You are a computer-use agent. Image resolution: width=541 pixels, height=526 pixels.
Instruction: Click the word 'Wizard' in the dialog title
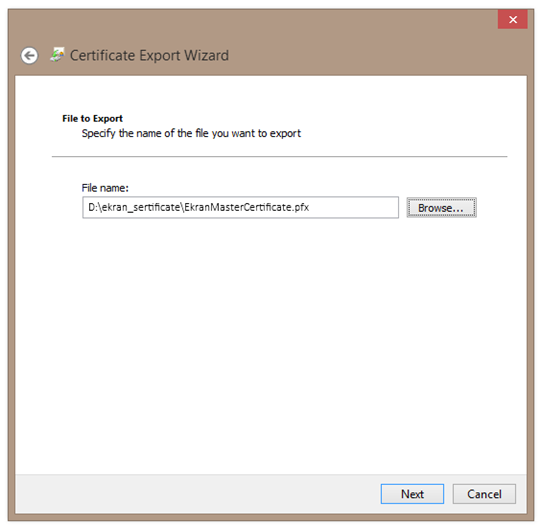coord(206,55)
